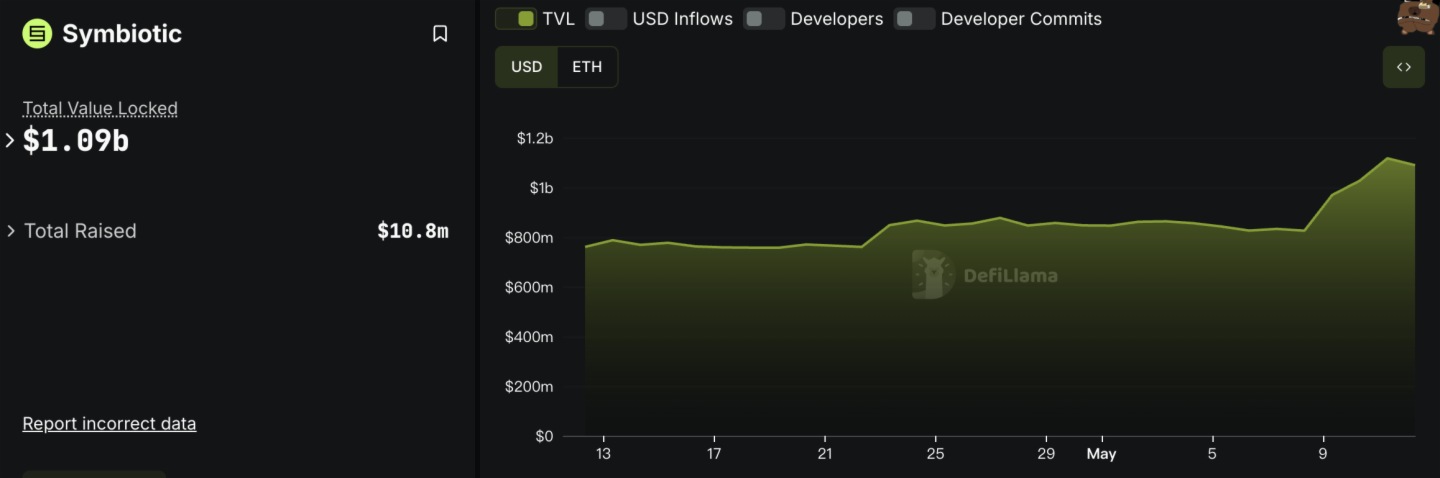The width and height of the screenshot is (1440, 478).
Task: Click the Symbiotic protocol logo icon
Action: pos(37,34)
